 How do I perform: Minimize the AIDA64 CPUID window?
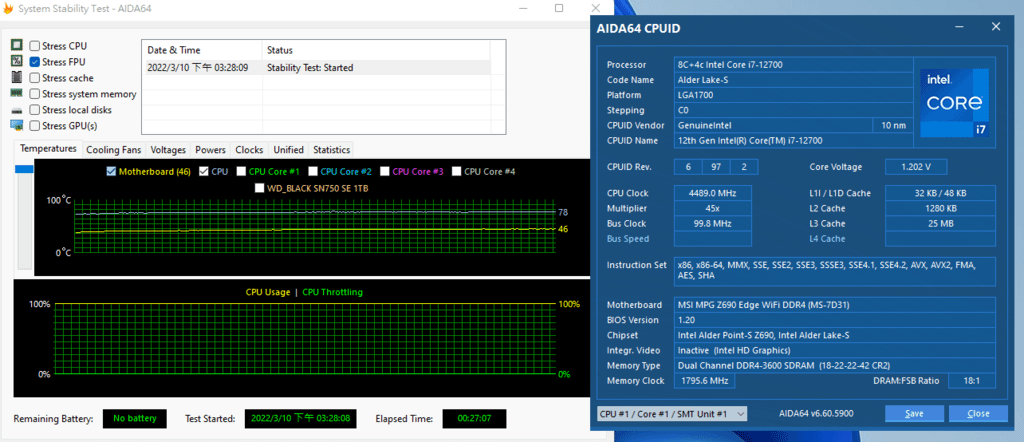[x=959, y=27]
